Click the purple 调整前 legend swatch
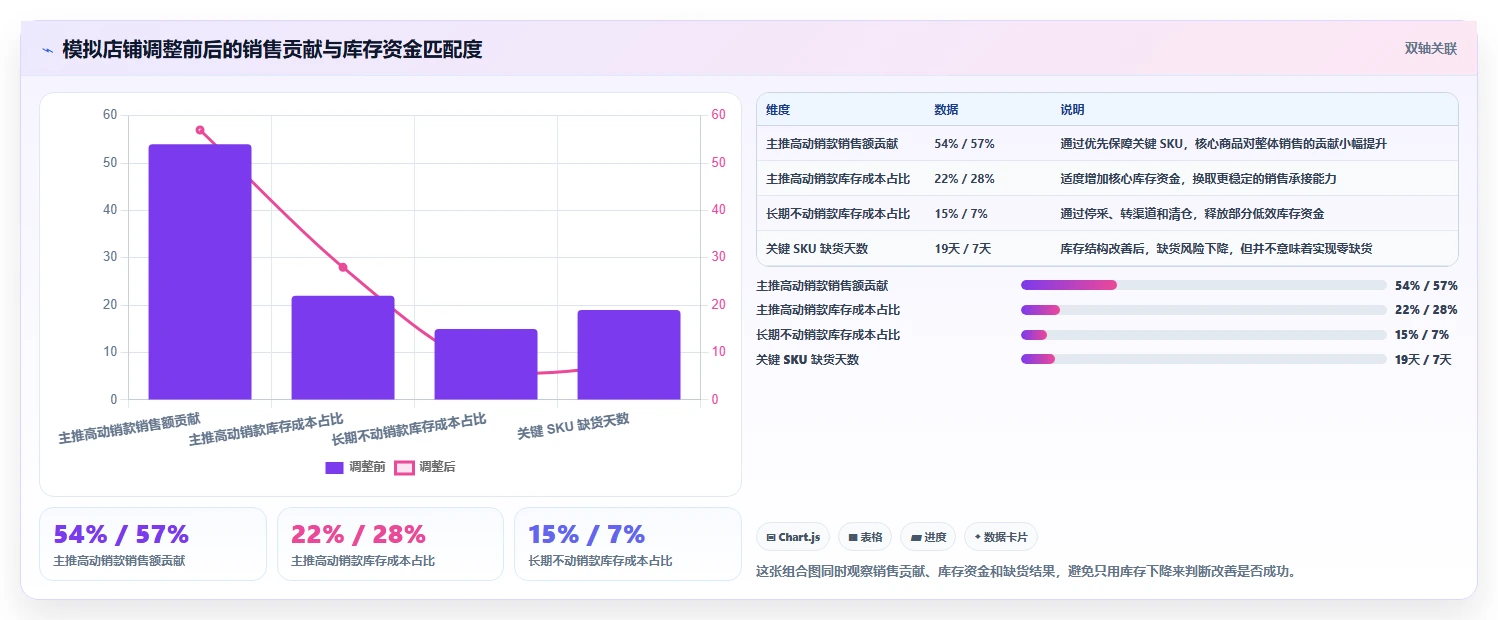 (334, 467)
